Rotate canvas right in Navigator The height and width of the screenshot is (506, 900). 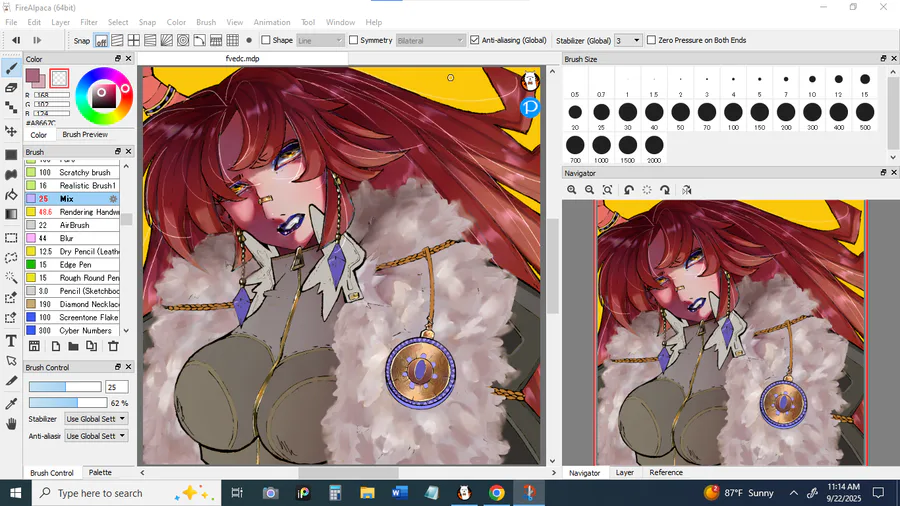point(665,190)
